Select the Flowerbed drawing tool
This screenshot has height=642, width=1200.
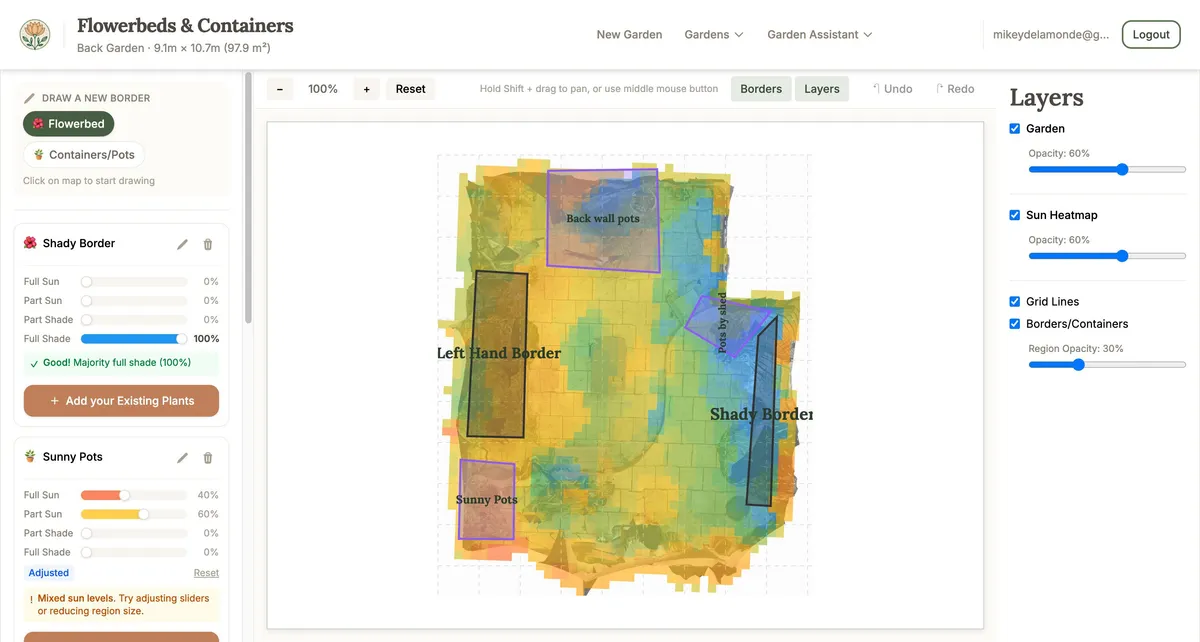tap(68, 123)
